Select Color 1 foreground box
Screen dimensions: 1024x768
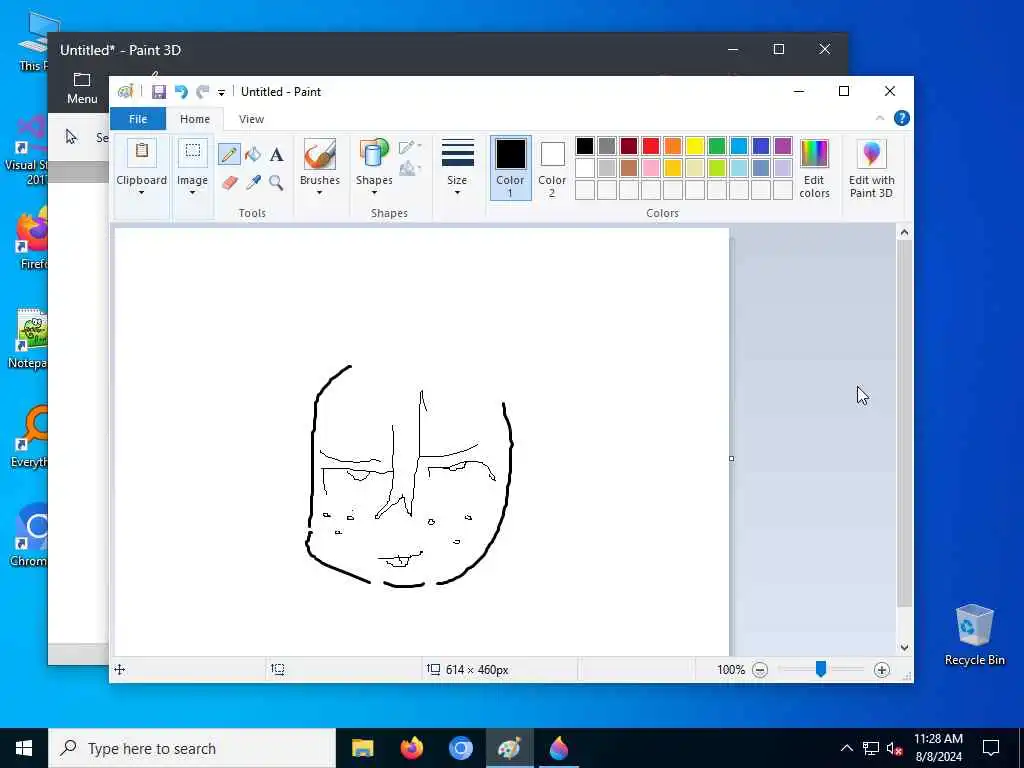pyautogui.click(x=510, y=167)
